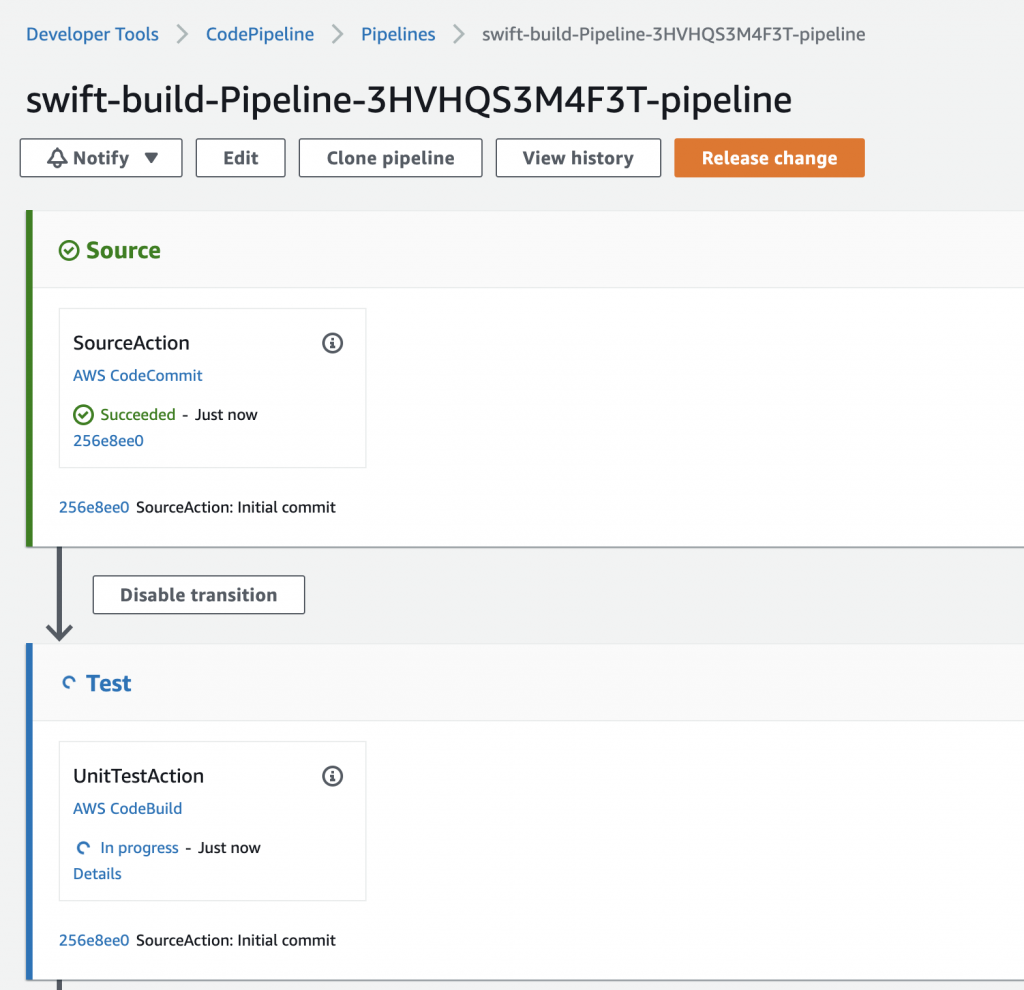Click the spinner icon beside Test stage
The image size is (1024, 990).
point(68,682)
